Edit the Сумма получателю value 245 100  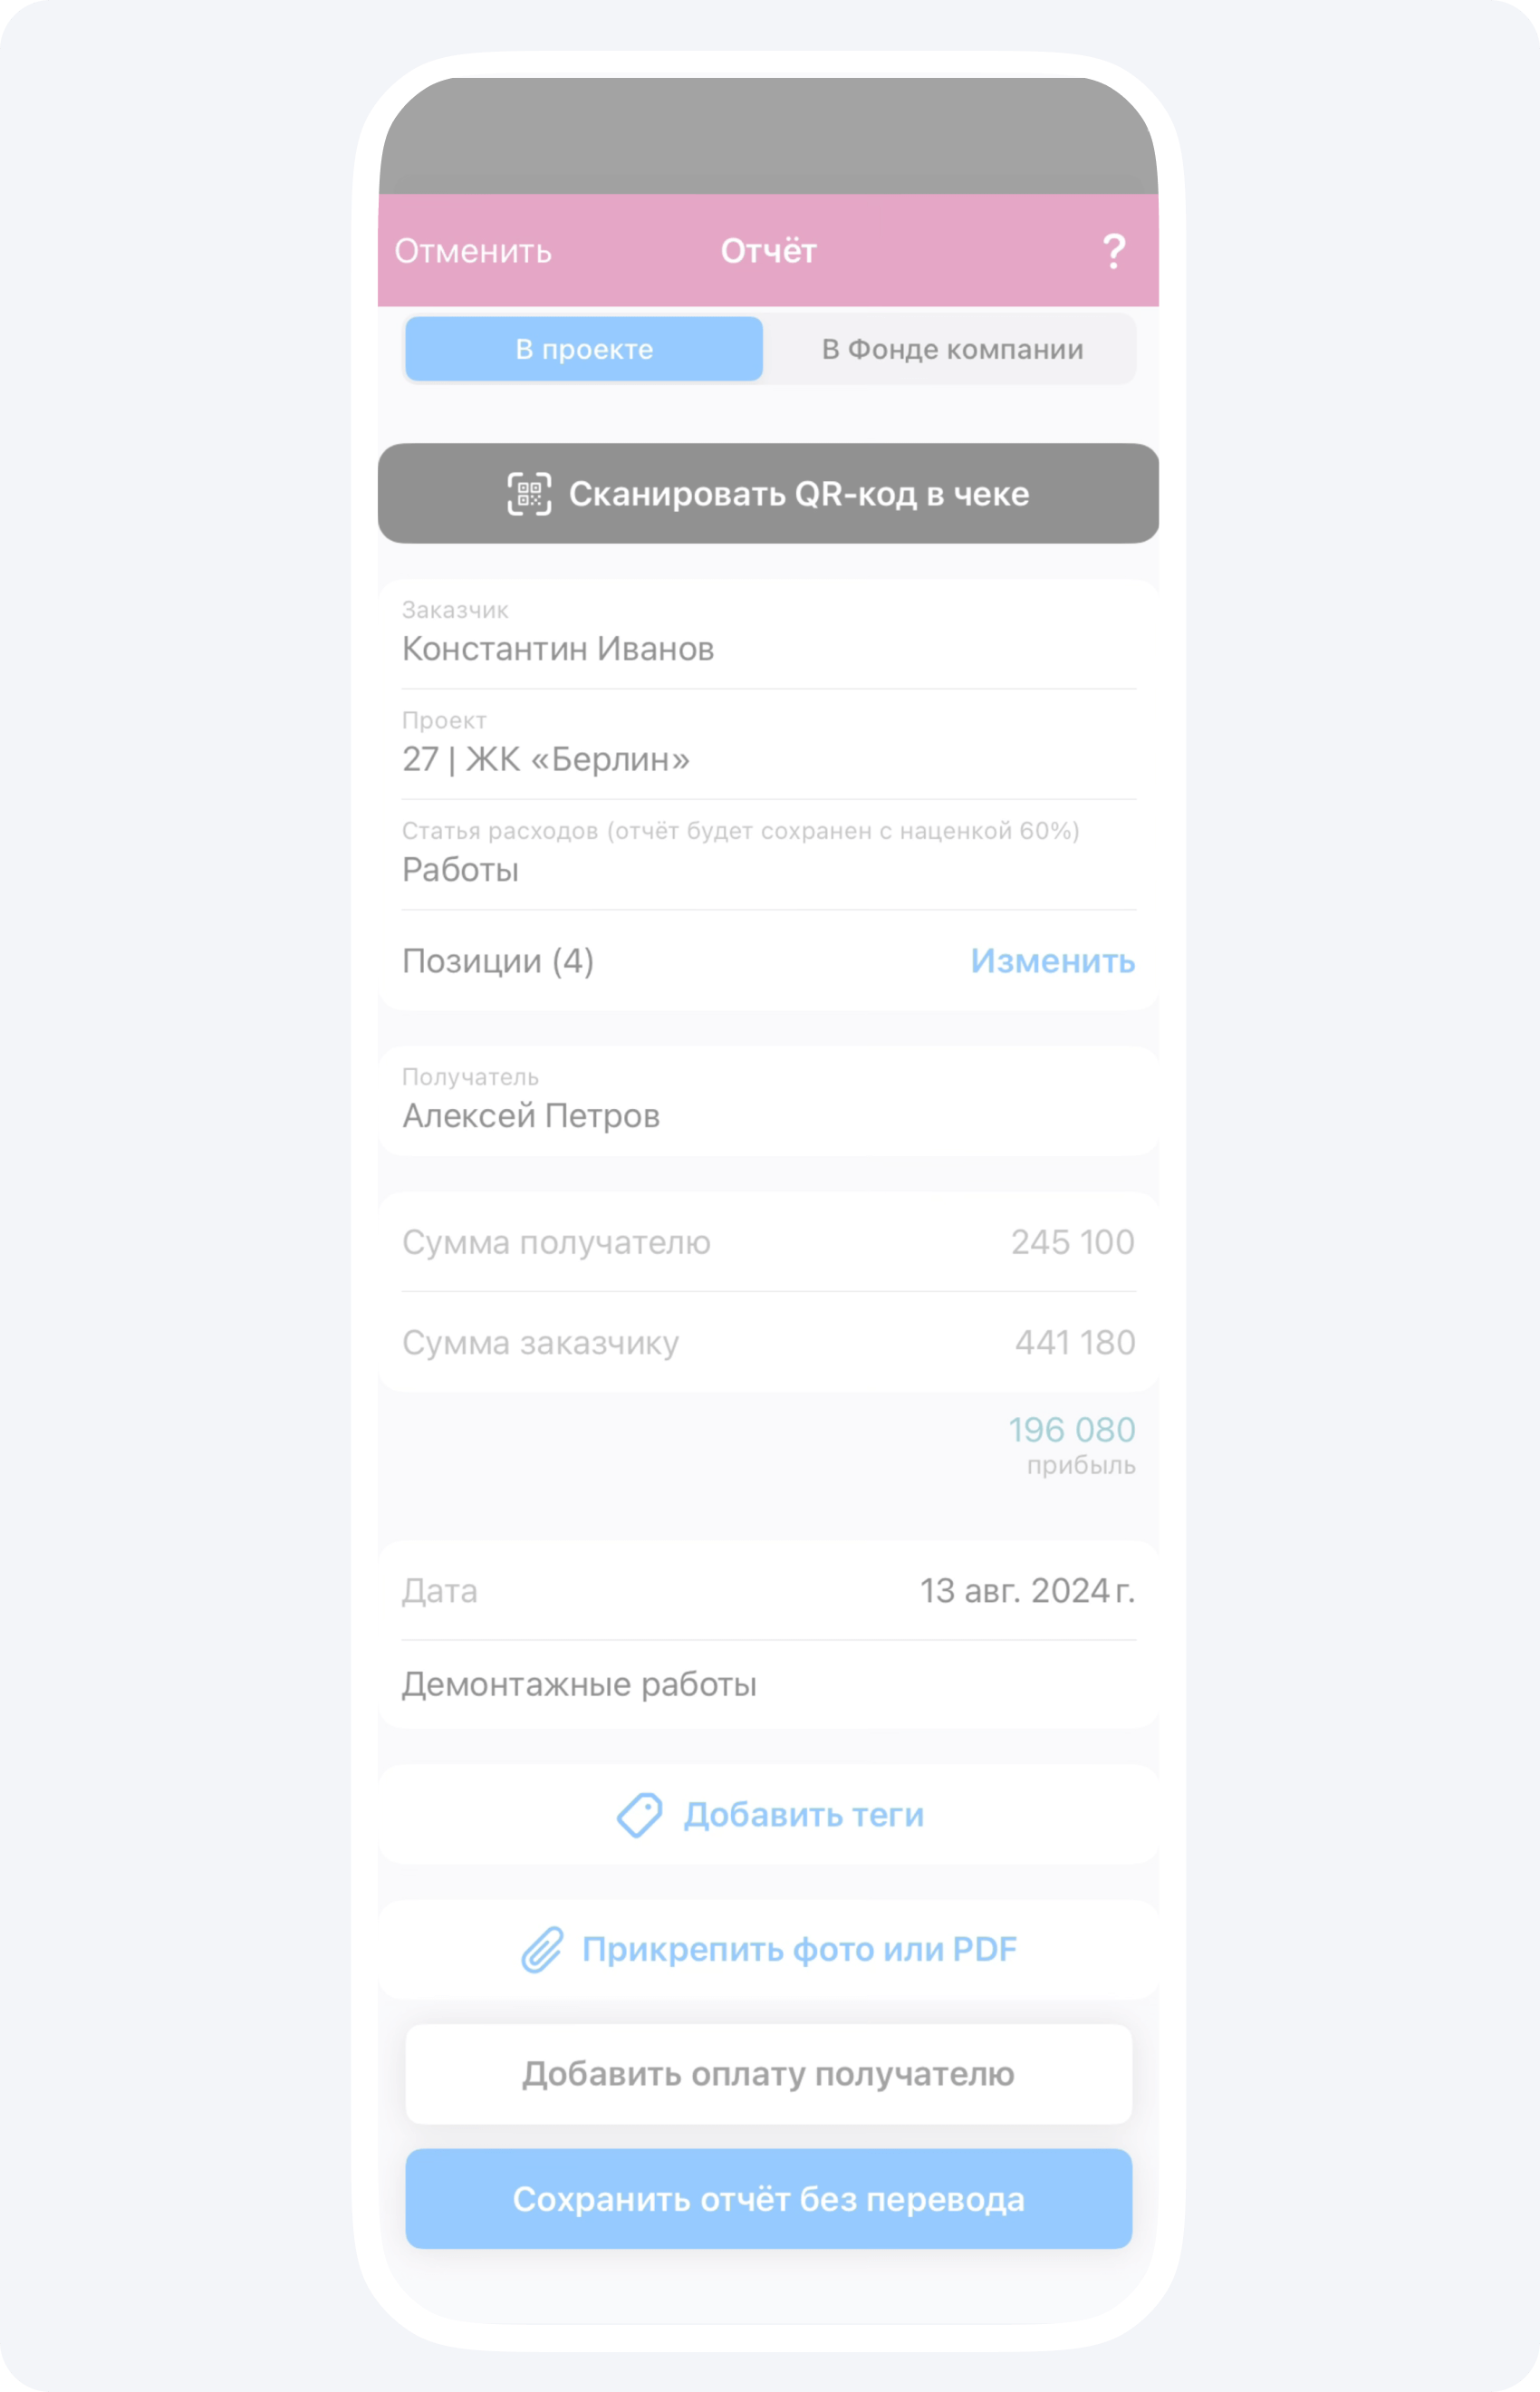tap(1071, 1242)
